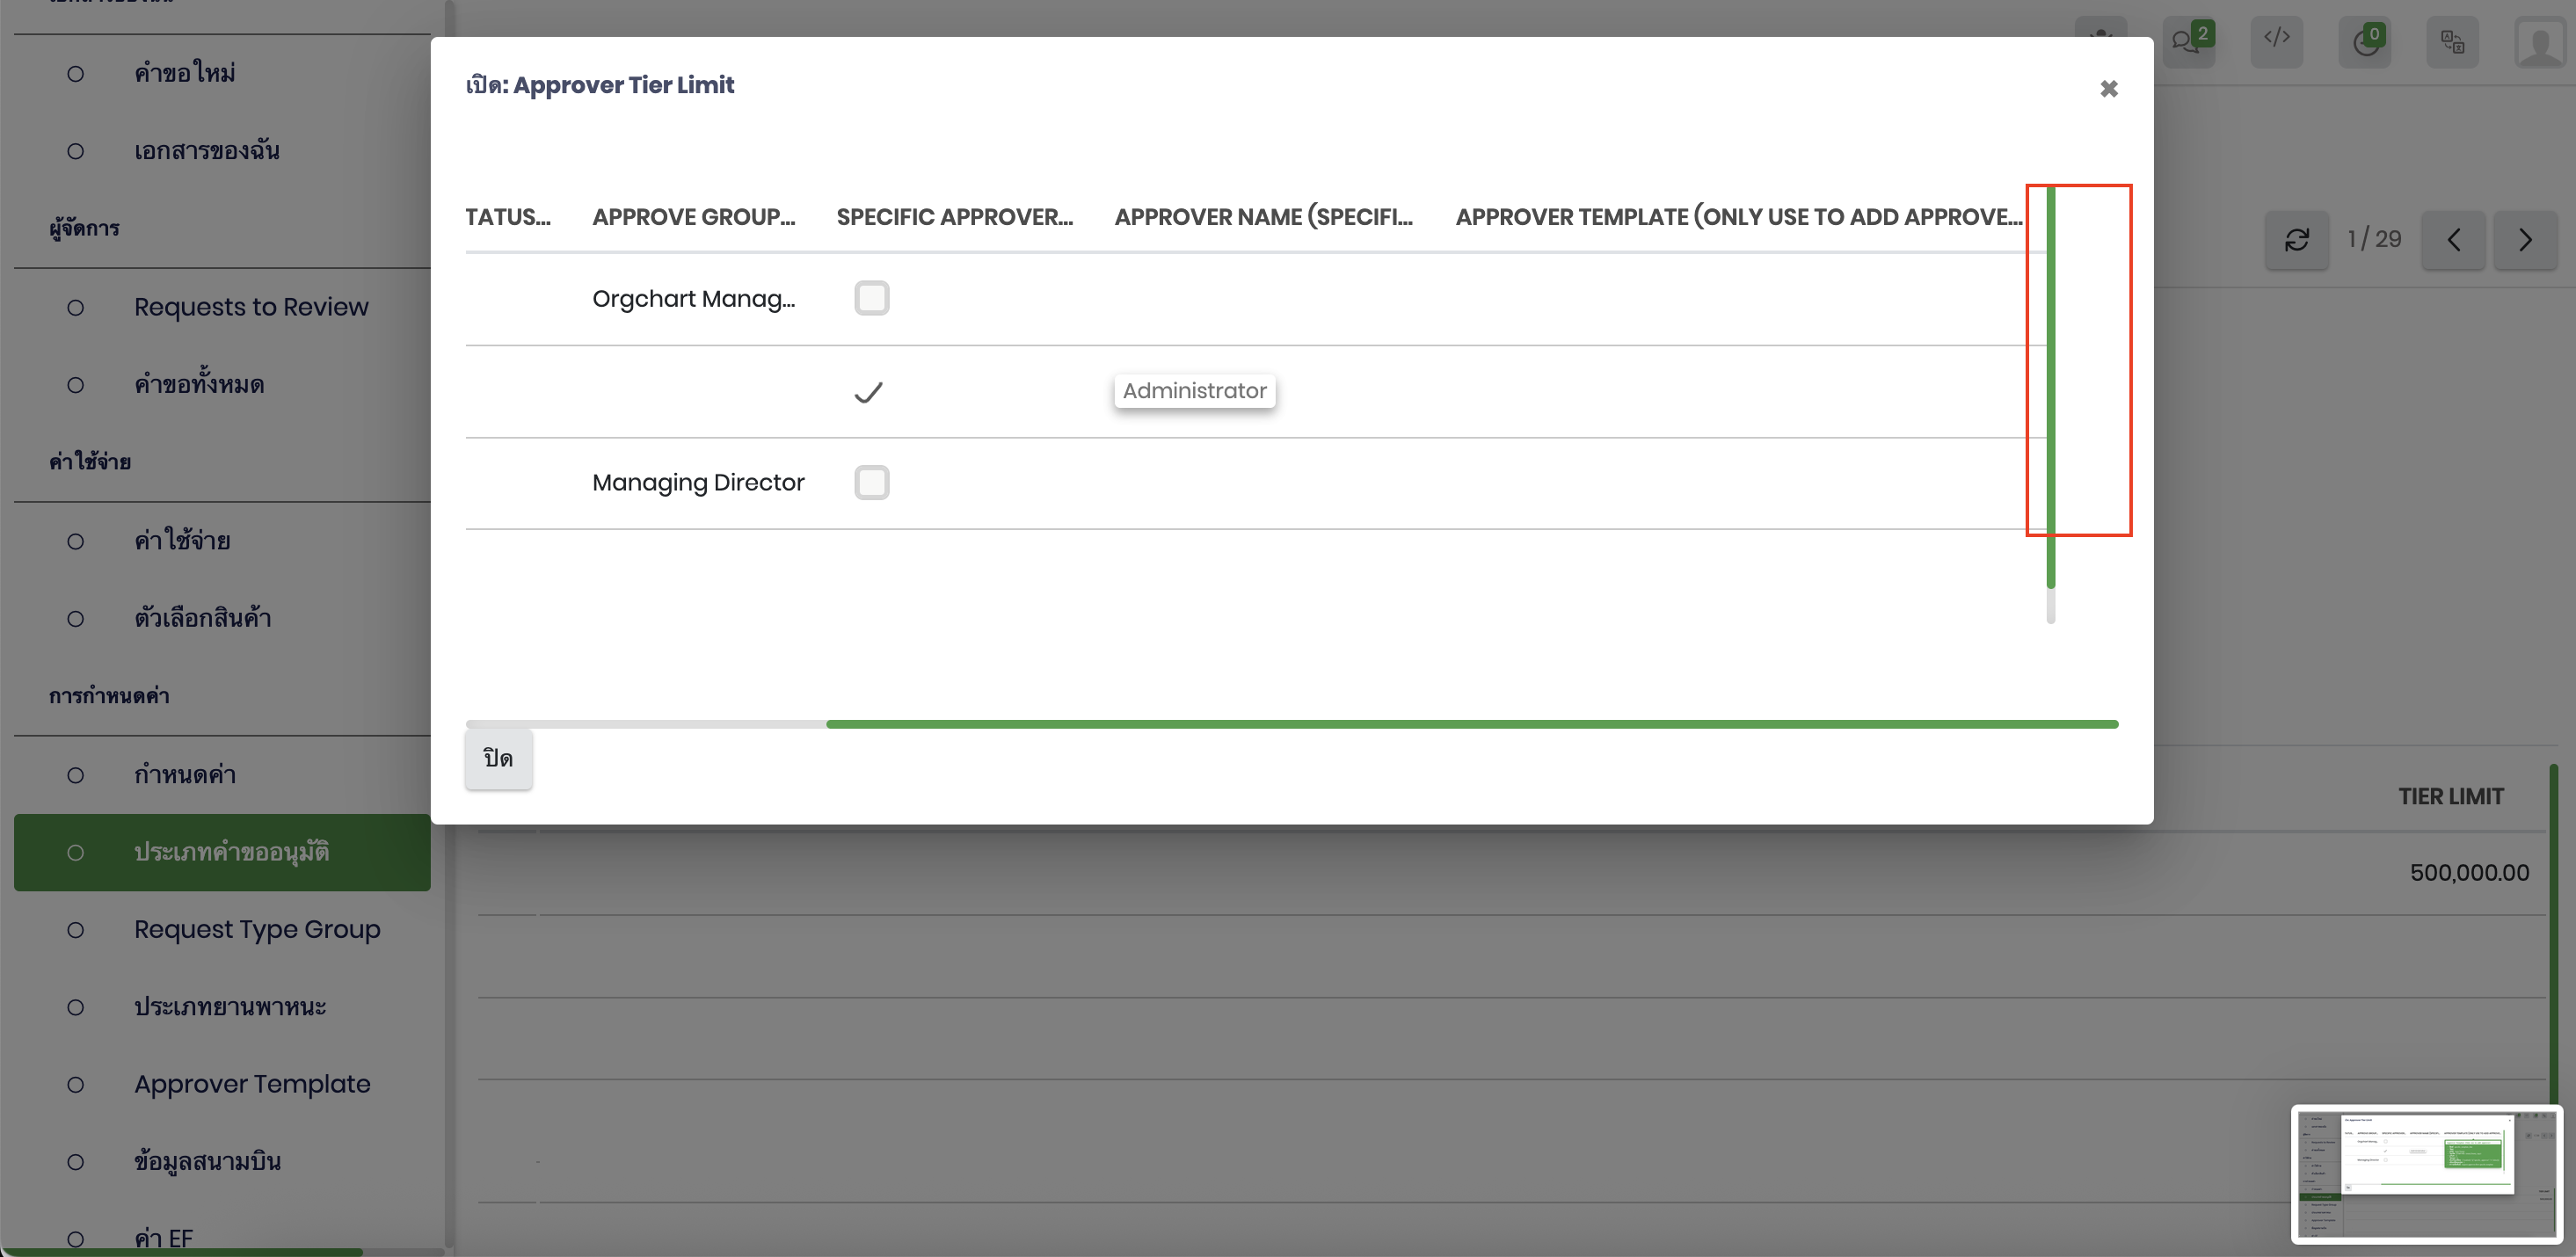Open the chat messages icon with badge 2
2576x1257 pixels.
2187,42
